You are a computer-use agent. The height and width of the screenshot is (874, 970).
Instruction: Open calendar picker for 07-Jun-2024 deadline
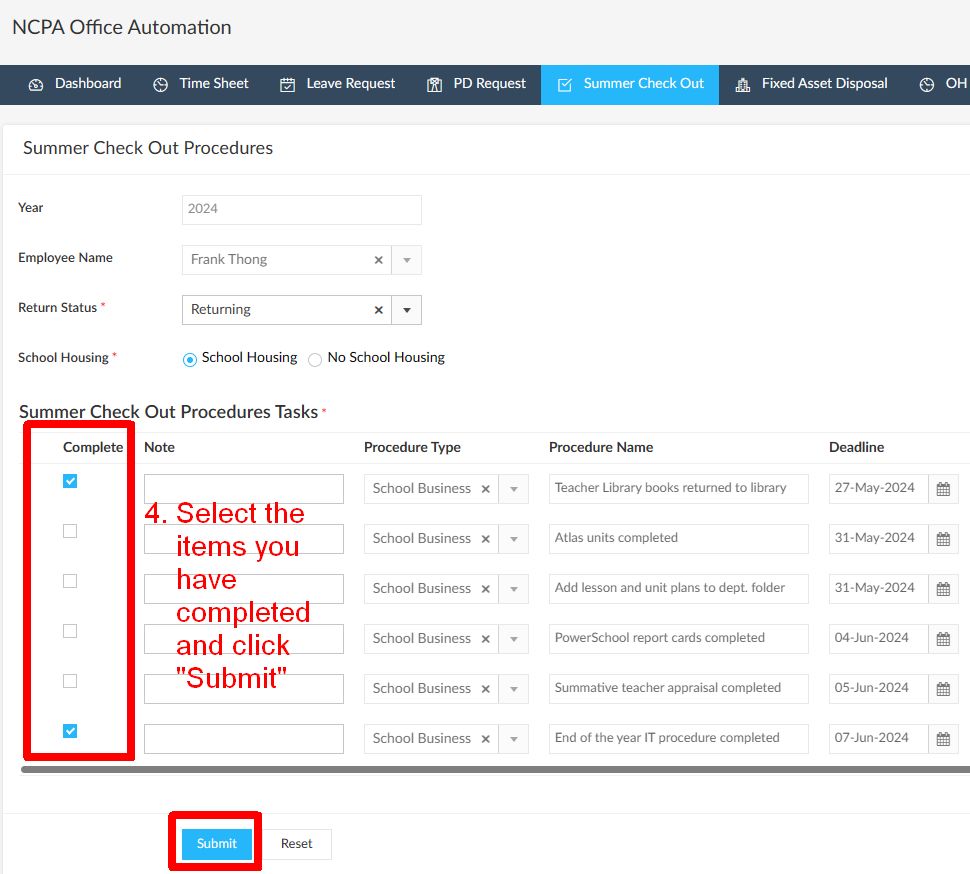tap(943, 739)
